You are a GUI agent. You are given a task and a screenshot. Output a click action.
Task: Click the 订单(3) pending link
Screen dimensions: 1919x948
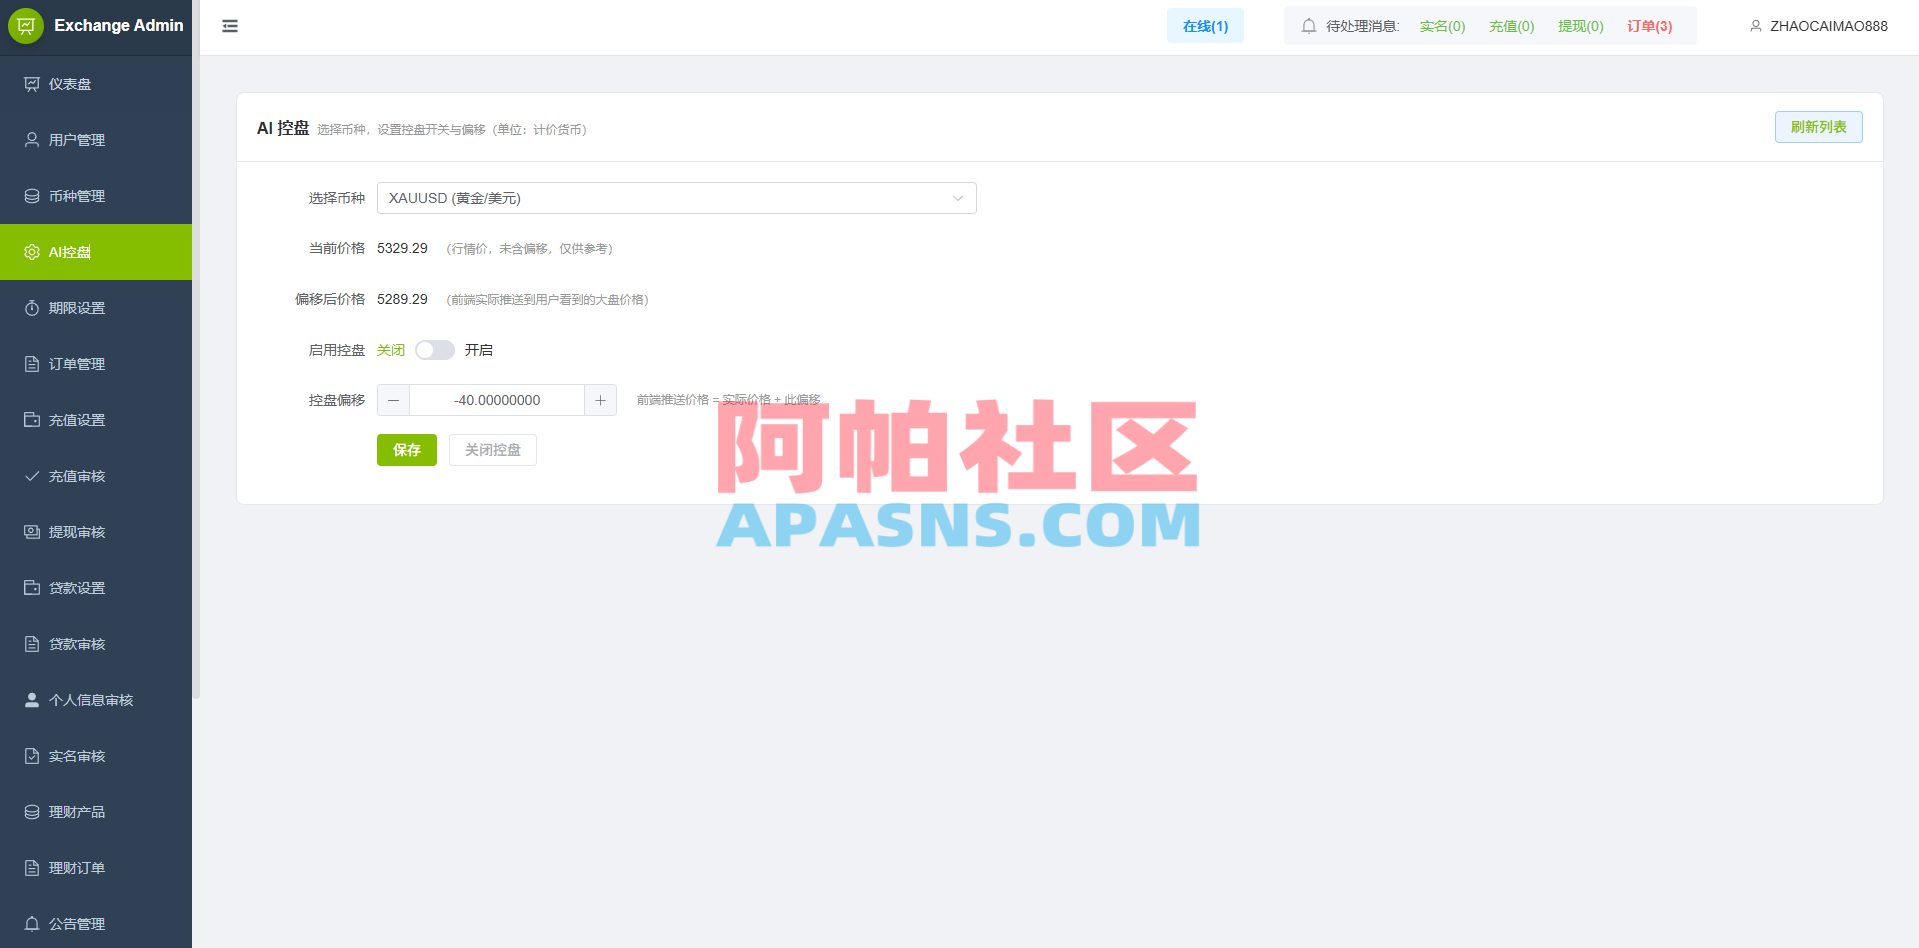pyautogui.click(x=1649, y=26)
